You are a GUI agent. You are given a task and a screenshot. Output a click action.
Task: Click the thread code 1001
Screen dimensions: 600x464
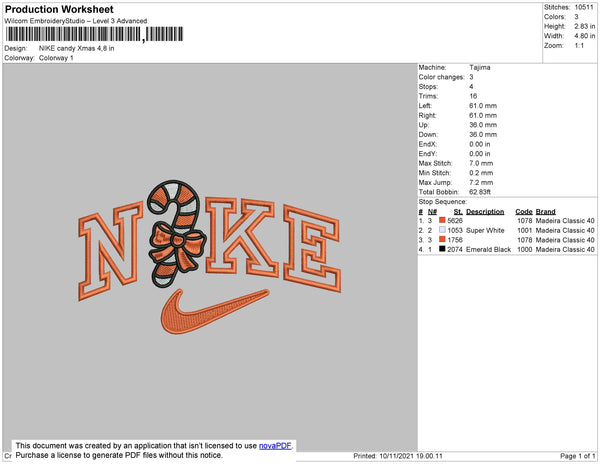point(525,230)
